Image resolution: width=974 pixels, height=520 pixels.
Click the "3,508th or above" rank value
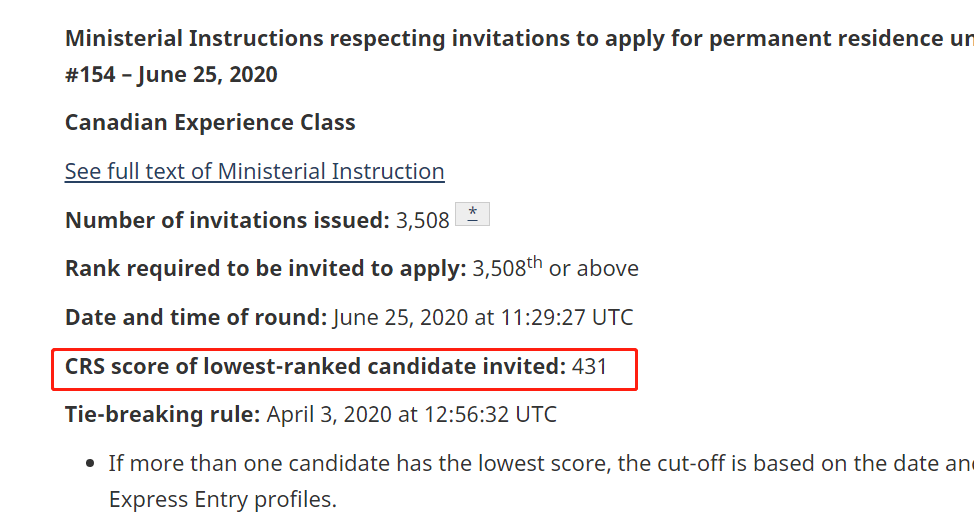pyautogui.click(x=555, y=269)
